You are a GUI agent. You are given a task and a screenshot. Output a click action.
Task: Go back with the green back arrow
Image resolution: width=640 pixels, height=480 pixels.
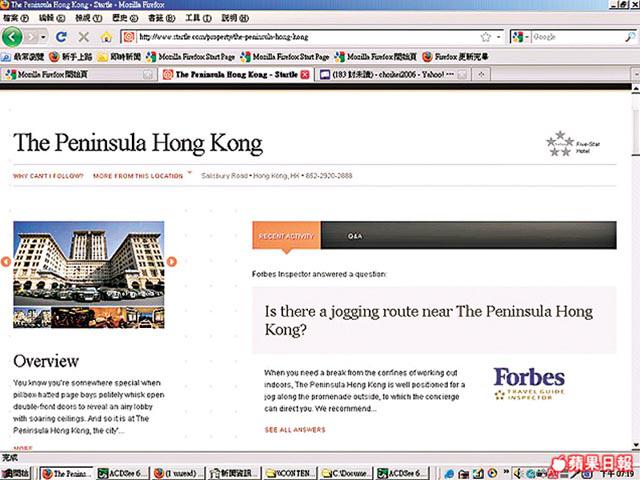point(12,37)
